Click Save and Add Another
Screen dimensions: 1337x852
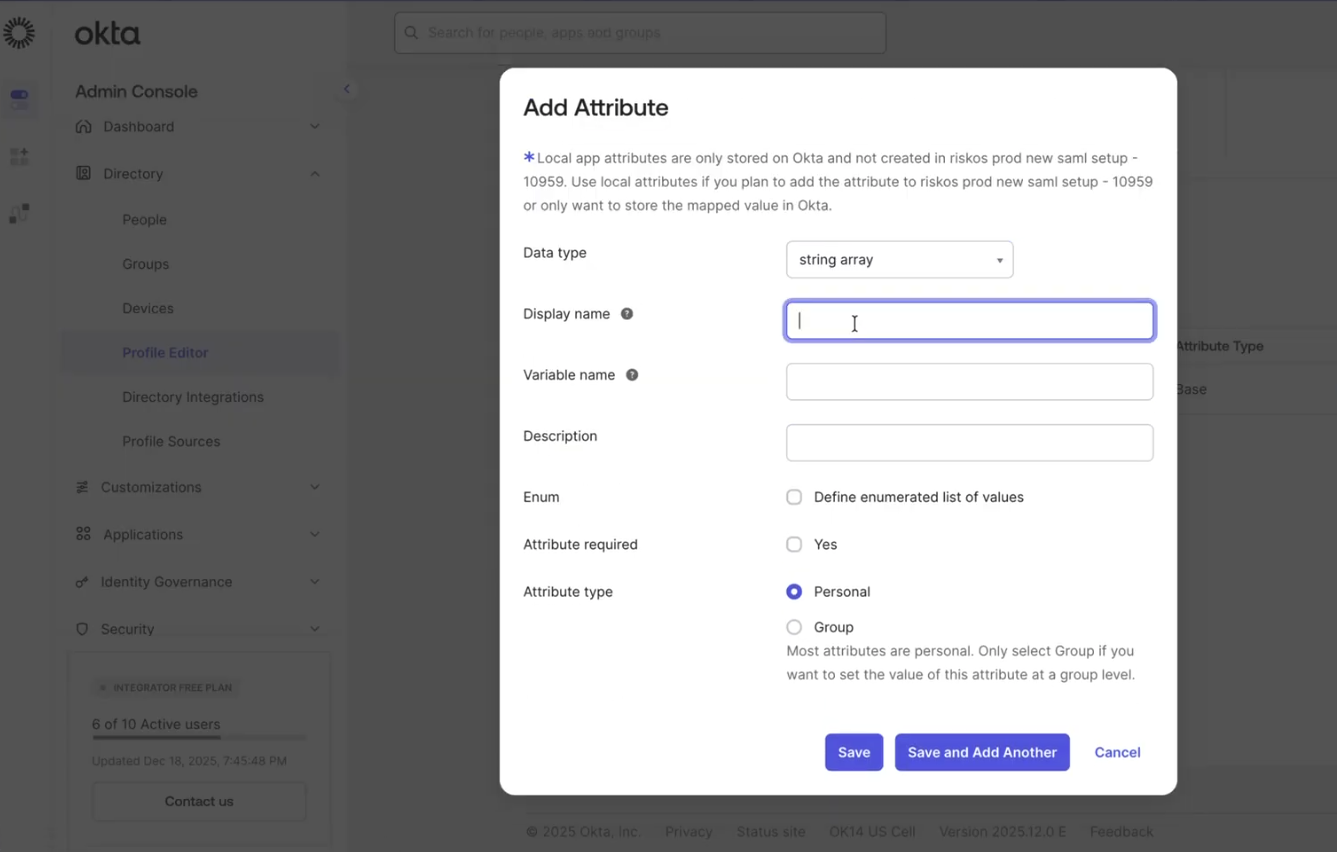click(x=982, y=752)
